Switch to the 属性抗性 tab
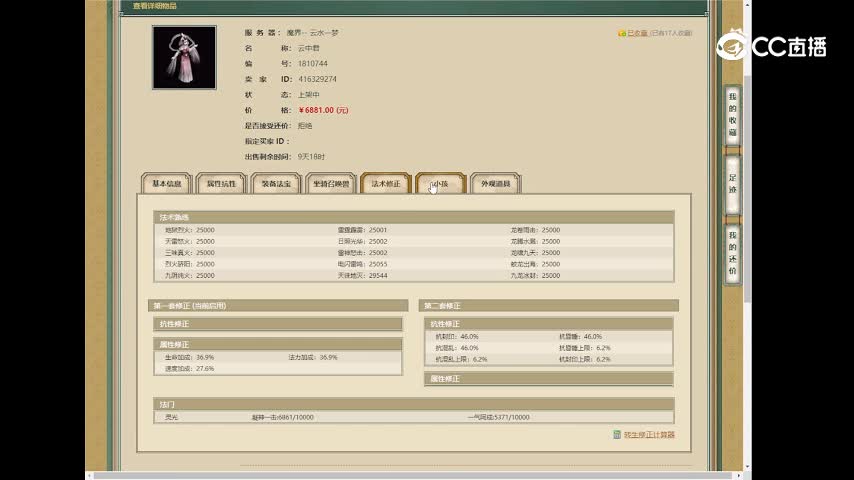 (221, 184)
